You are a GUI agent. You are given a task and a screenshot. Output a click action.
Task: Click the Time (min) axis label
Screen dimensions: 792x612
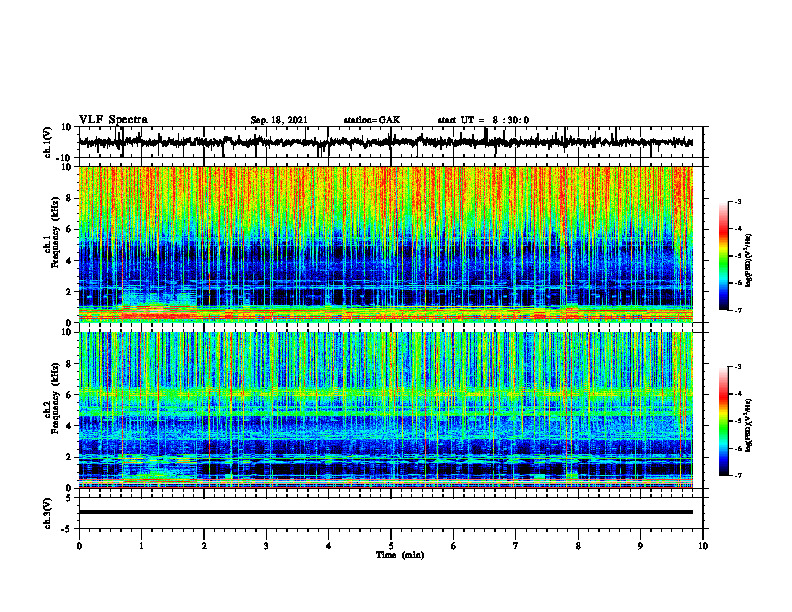pos(400,555)
